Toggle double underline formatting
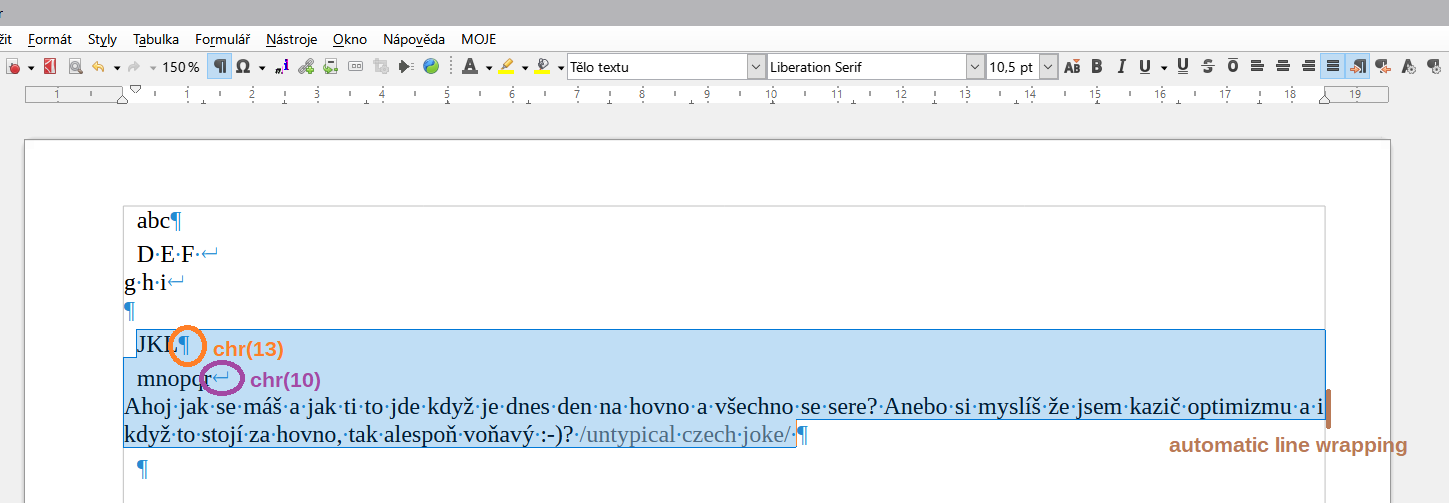 [x=1183, y=67]
